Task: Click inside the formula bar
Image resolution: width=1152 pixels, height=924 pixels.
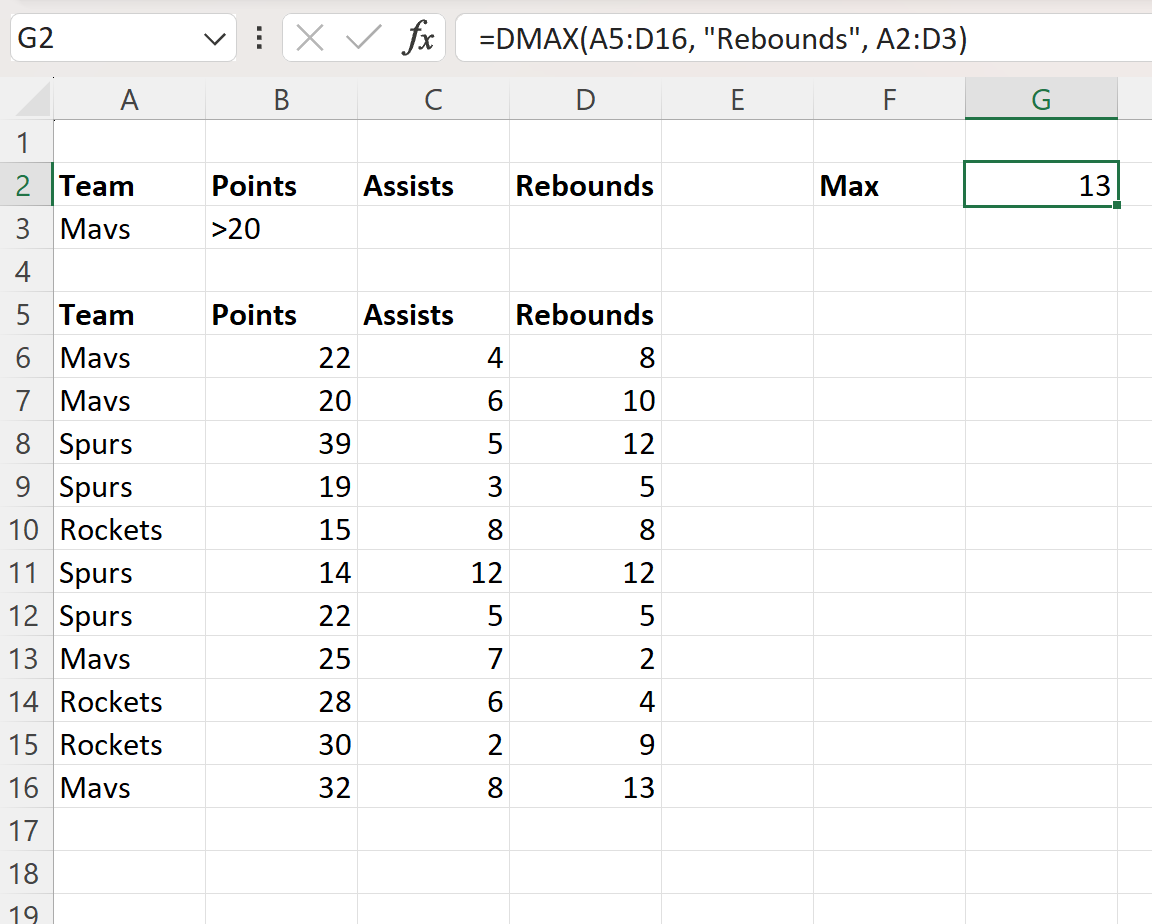Action: [x=700, y=39]
